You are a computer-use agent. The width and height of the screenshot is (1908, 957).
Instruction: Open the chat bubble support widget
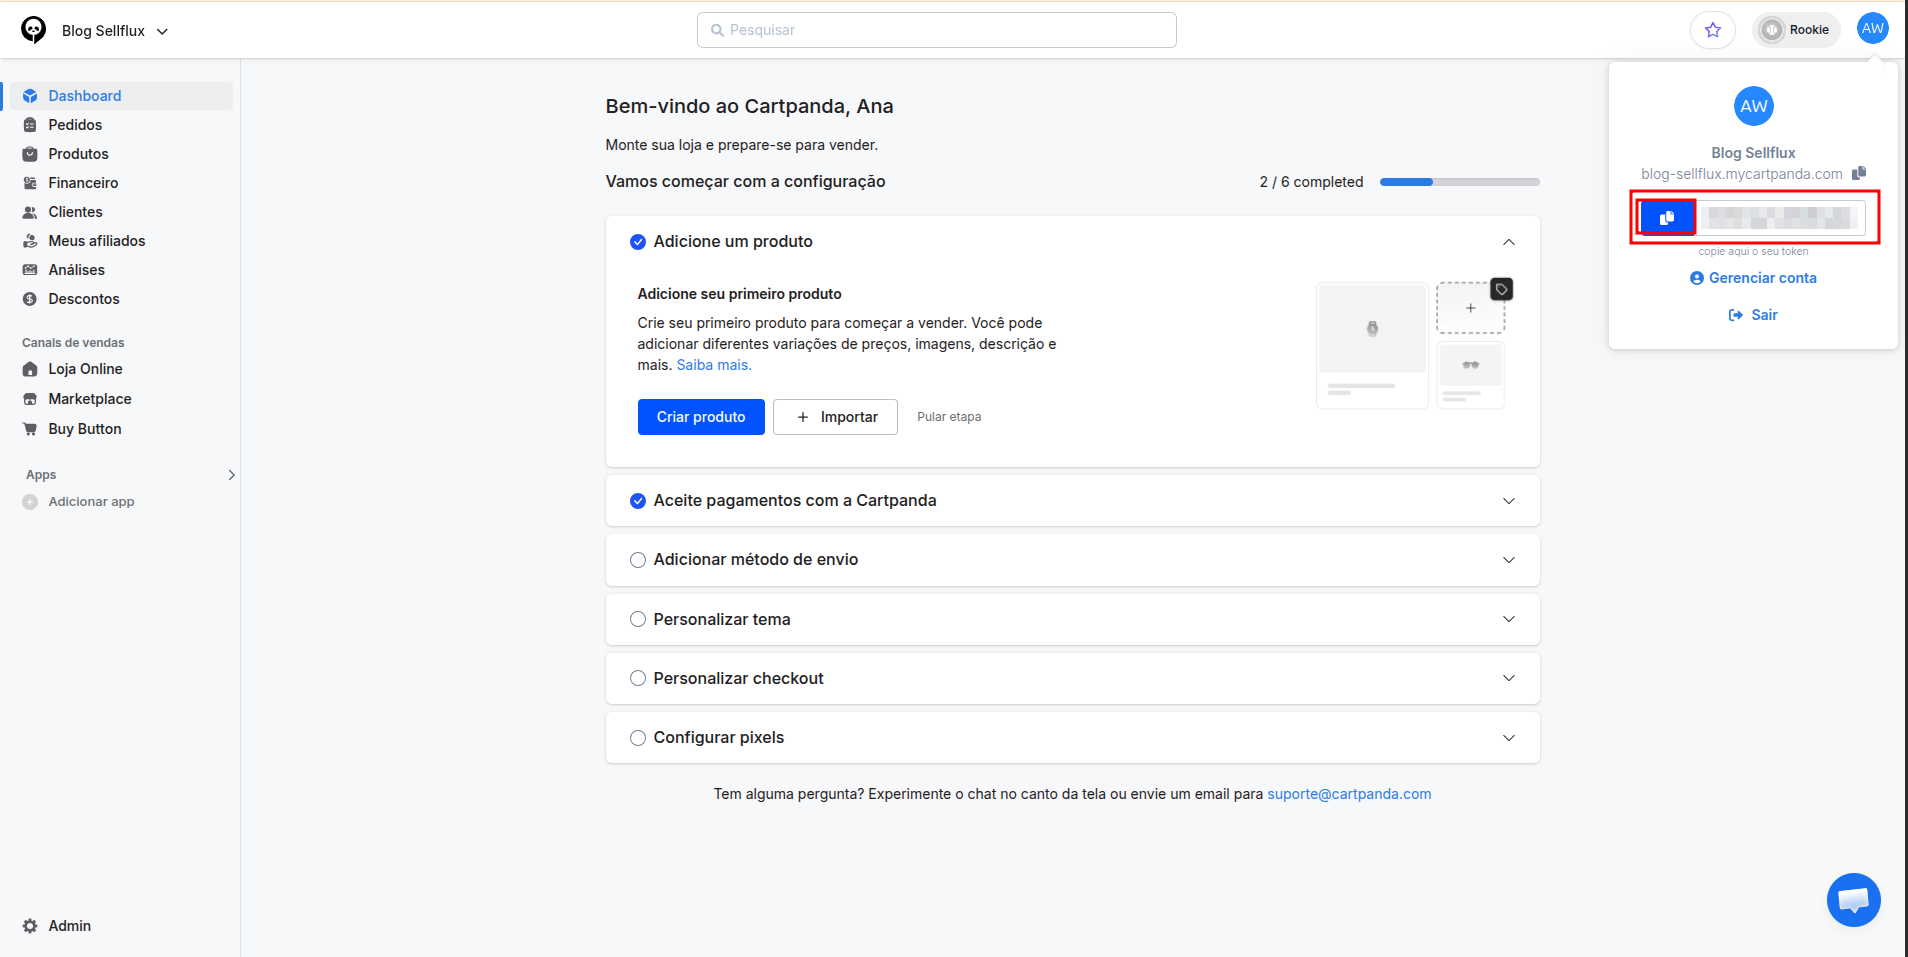[1853, 900]
